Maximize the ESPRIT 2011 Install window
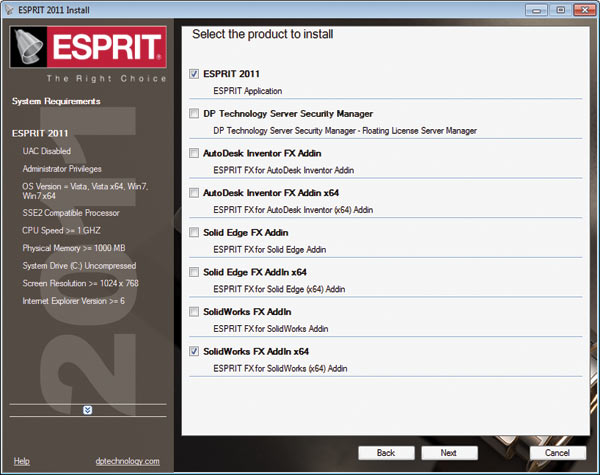This screenshot has width=600, height=475. (560, 10)
